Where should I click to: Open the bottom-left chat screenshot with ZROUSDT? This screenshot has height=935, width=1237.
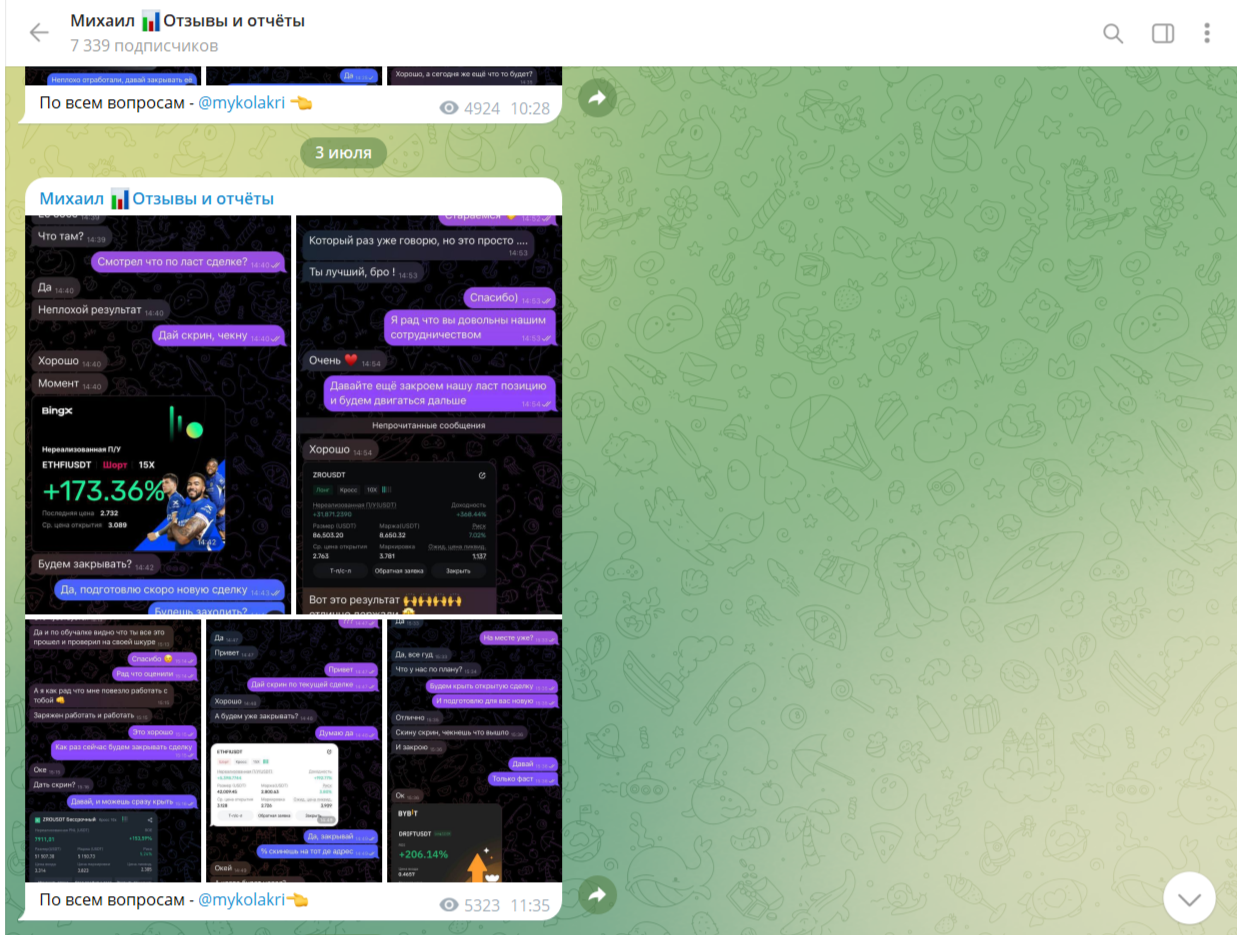(114, 750)
